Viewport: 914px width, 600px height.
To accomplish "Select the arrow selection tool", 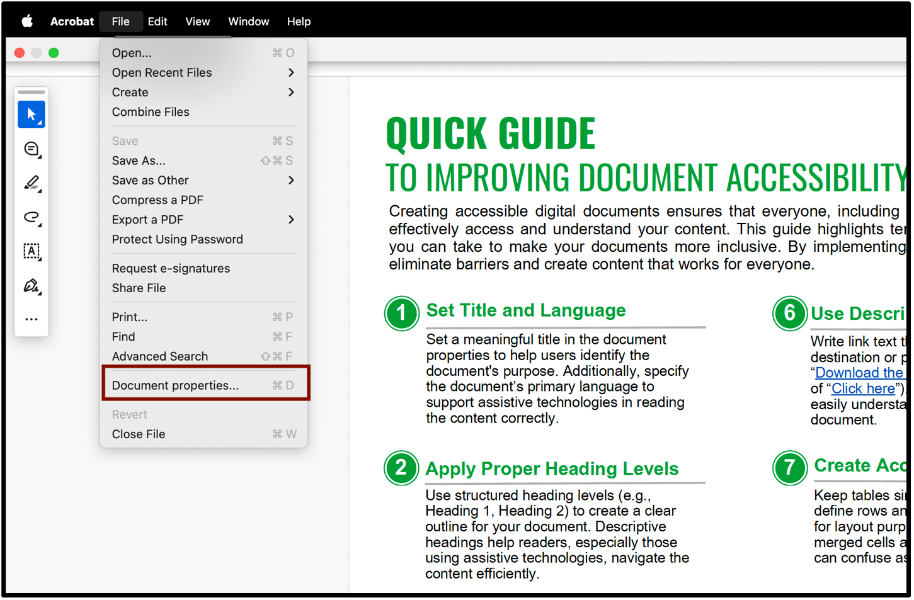I will (31, 114).
